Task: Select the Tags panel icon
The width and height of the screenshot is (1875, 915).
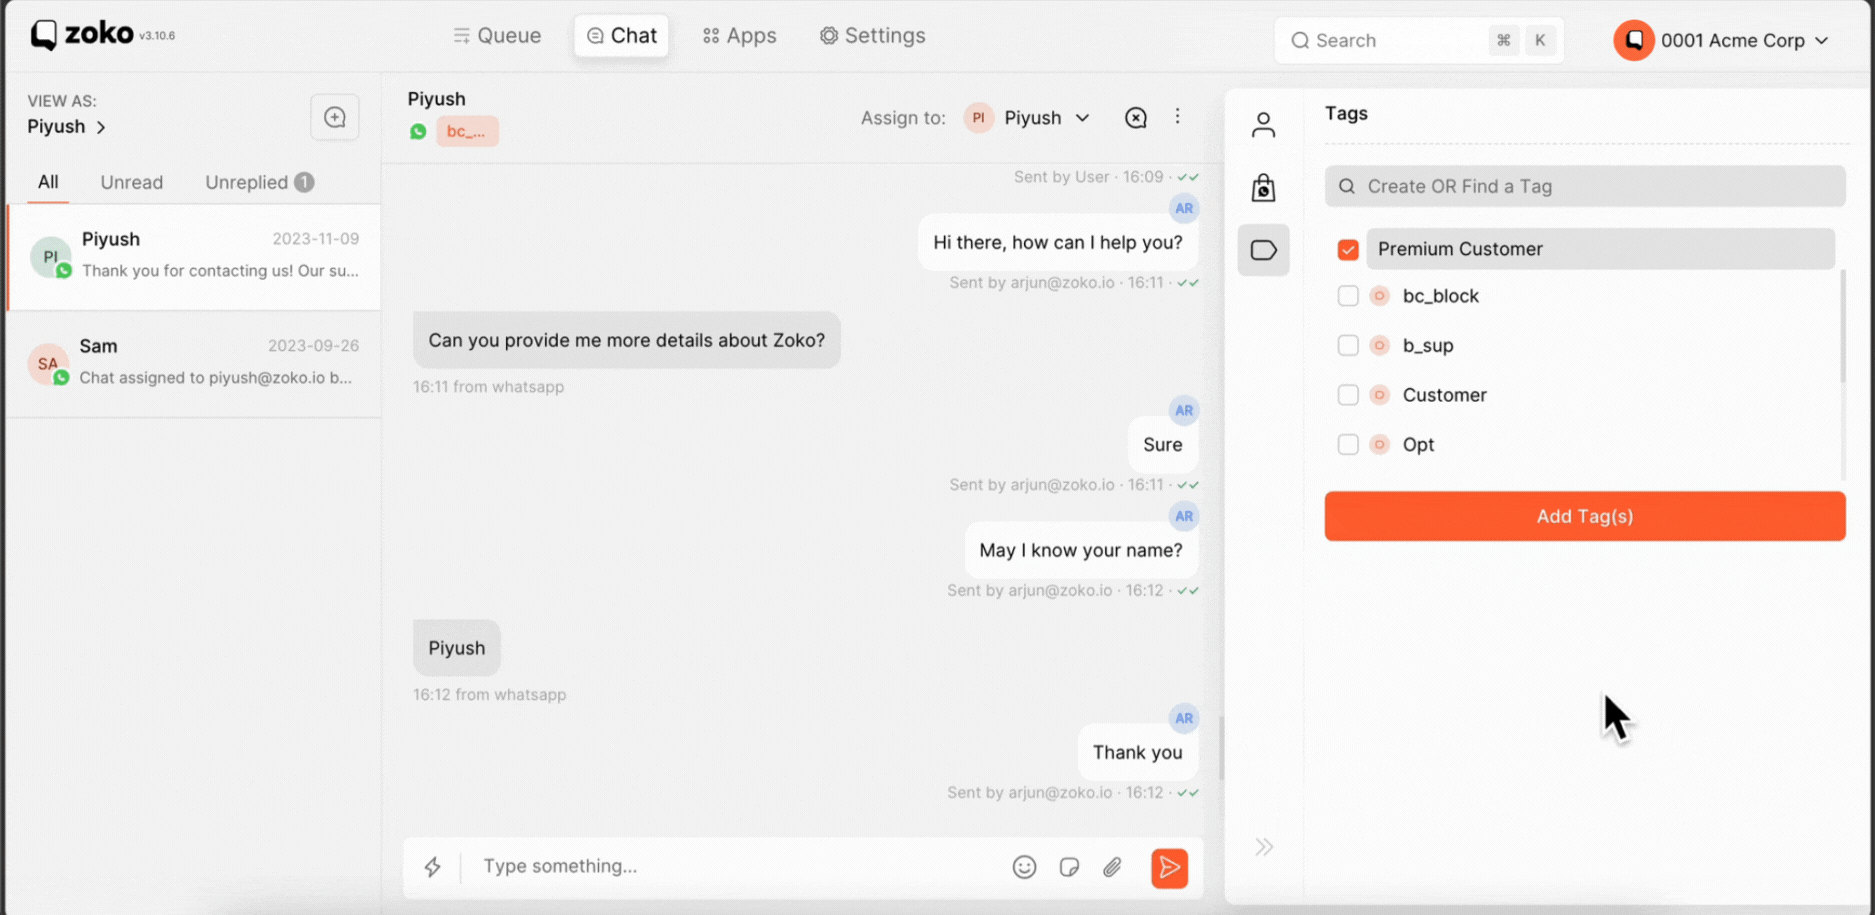Action: click(1263, 250)
